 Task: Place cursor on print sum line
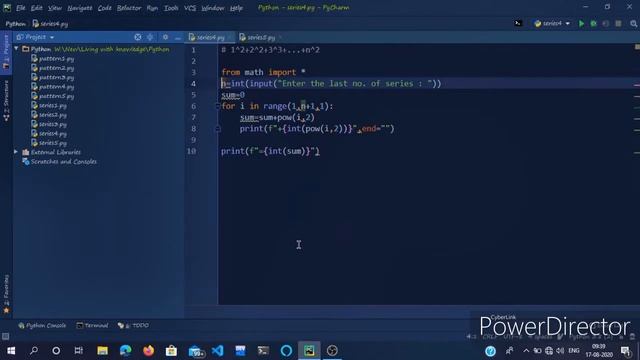point(270,151)
